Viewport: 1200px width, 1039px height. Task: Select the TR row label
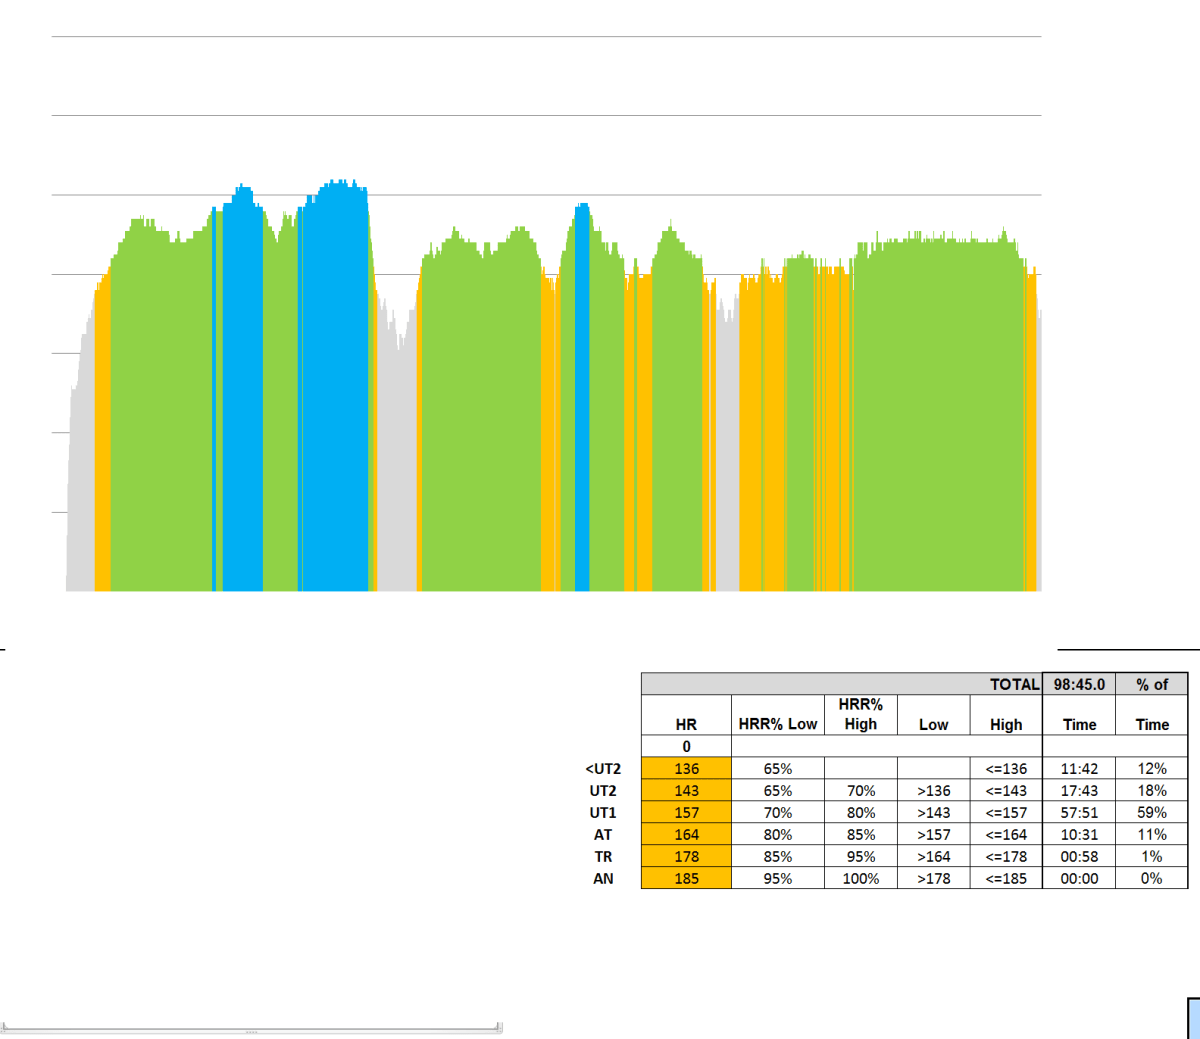click(x=603, y=857)
